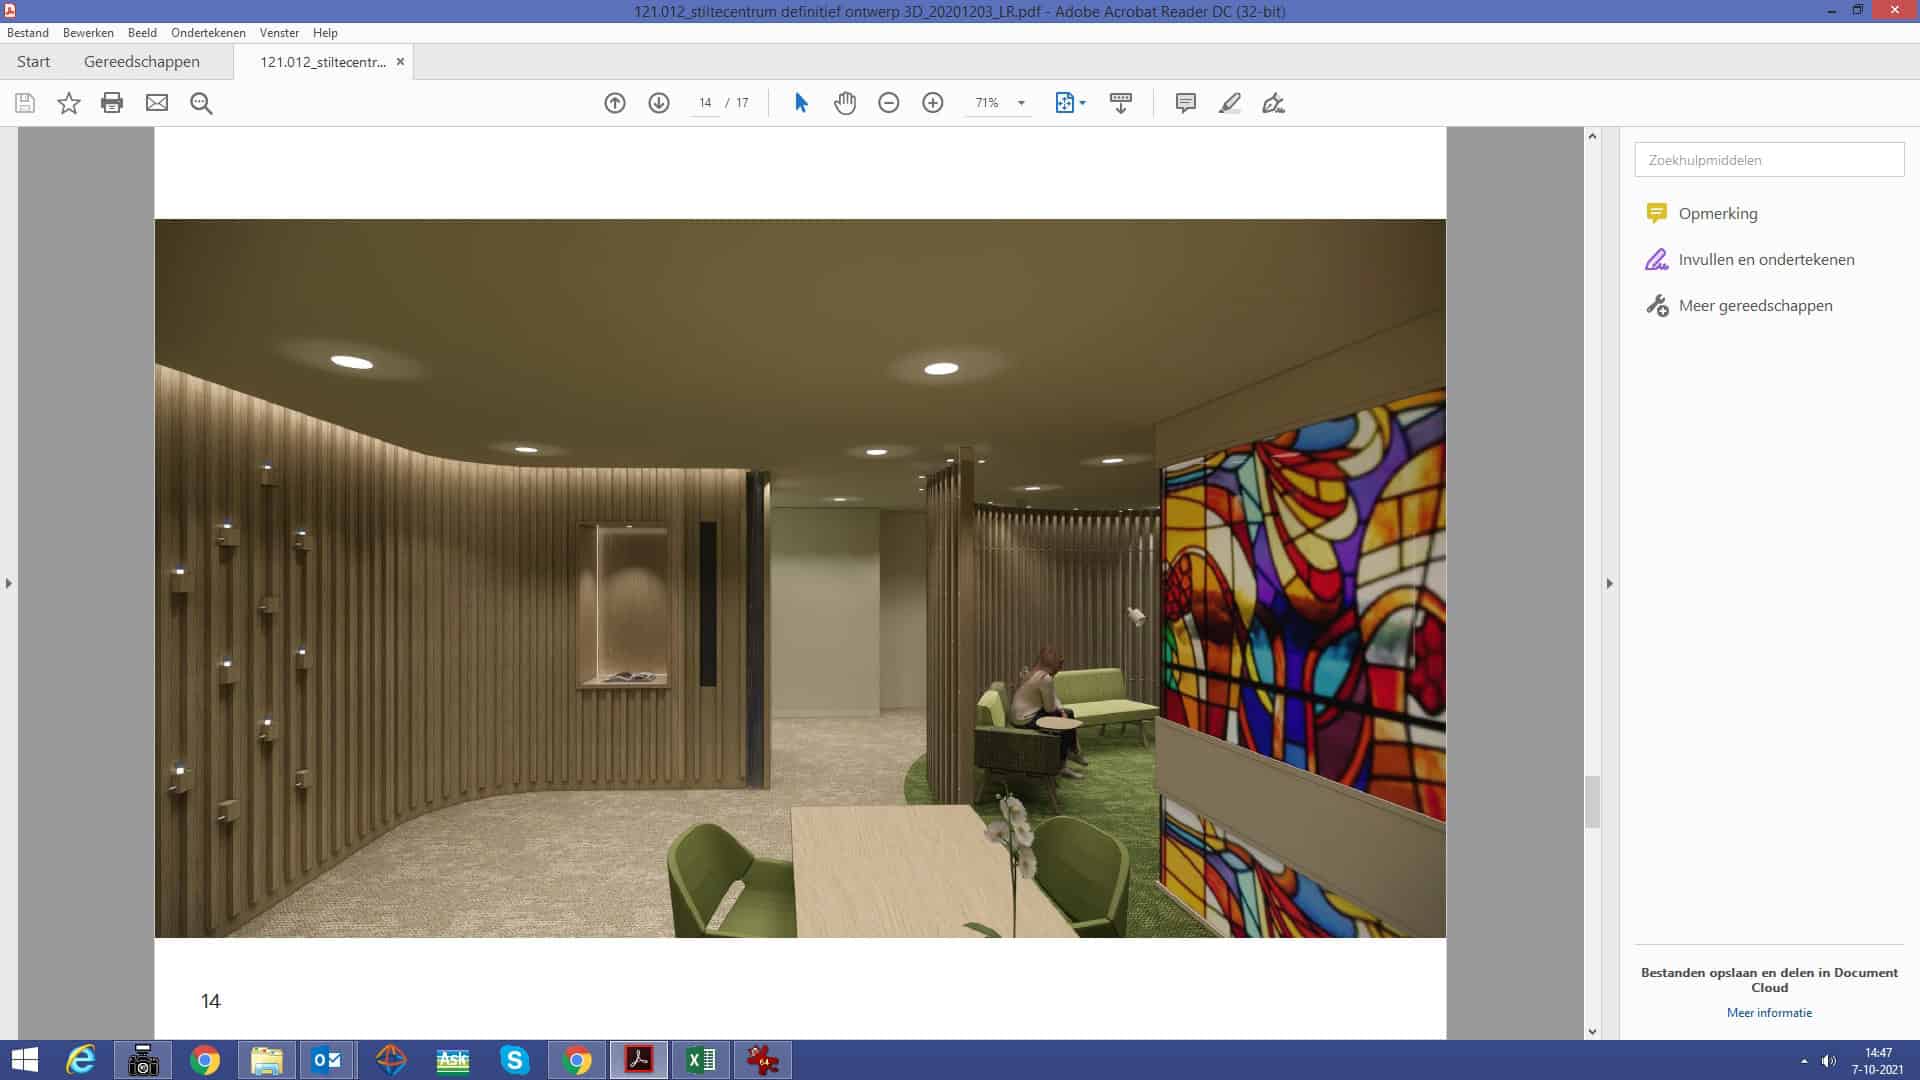Click scrollbar down arrow
The height and width of the screenshot is (1080, 1920).
coord(1592,1031)
